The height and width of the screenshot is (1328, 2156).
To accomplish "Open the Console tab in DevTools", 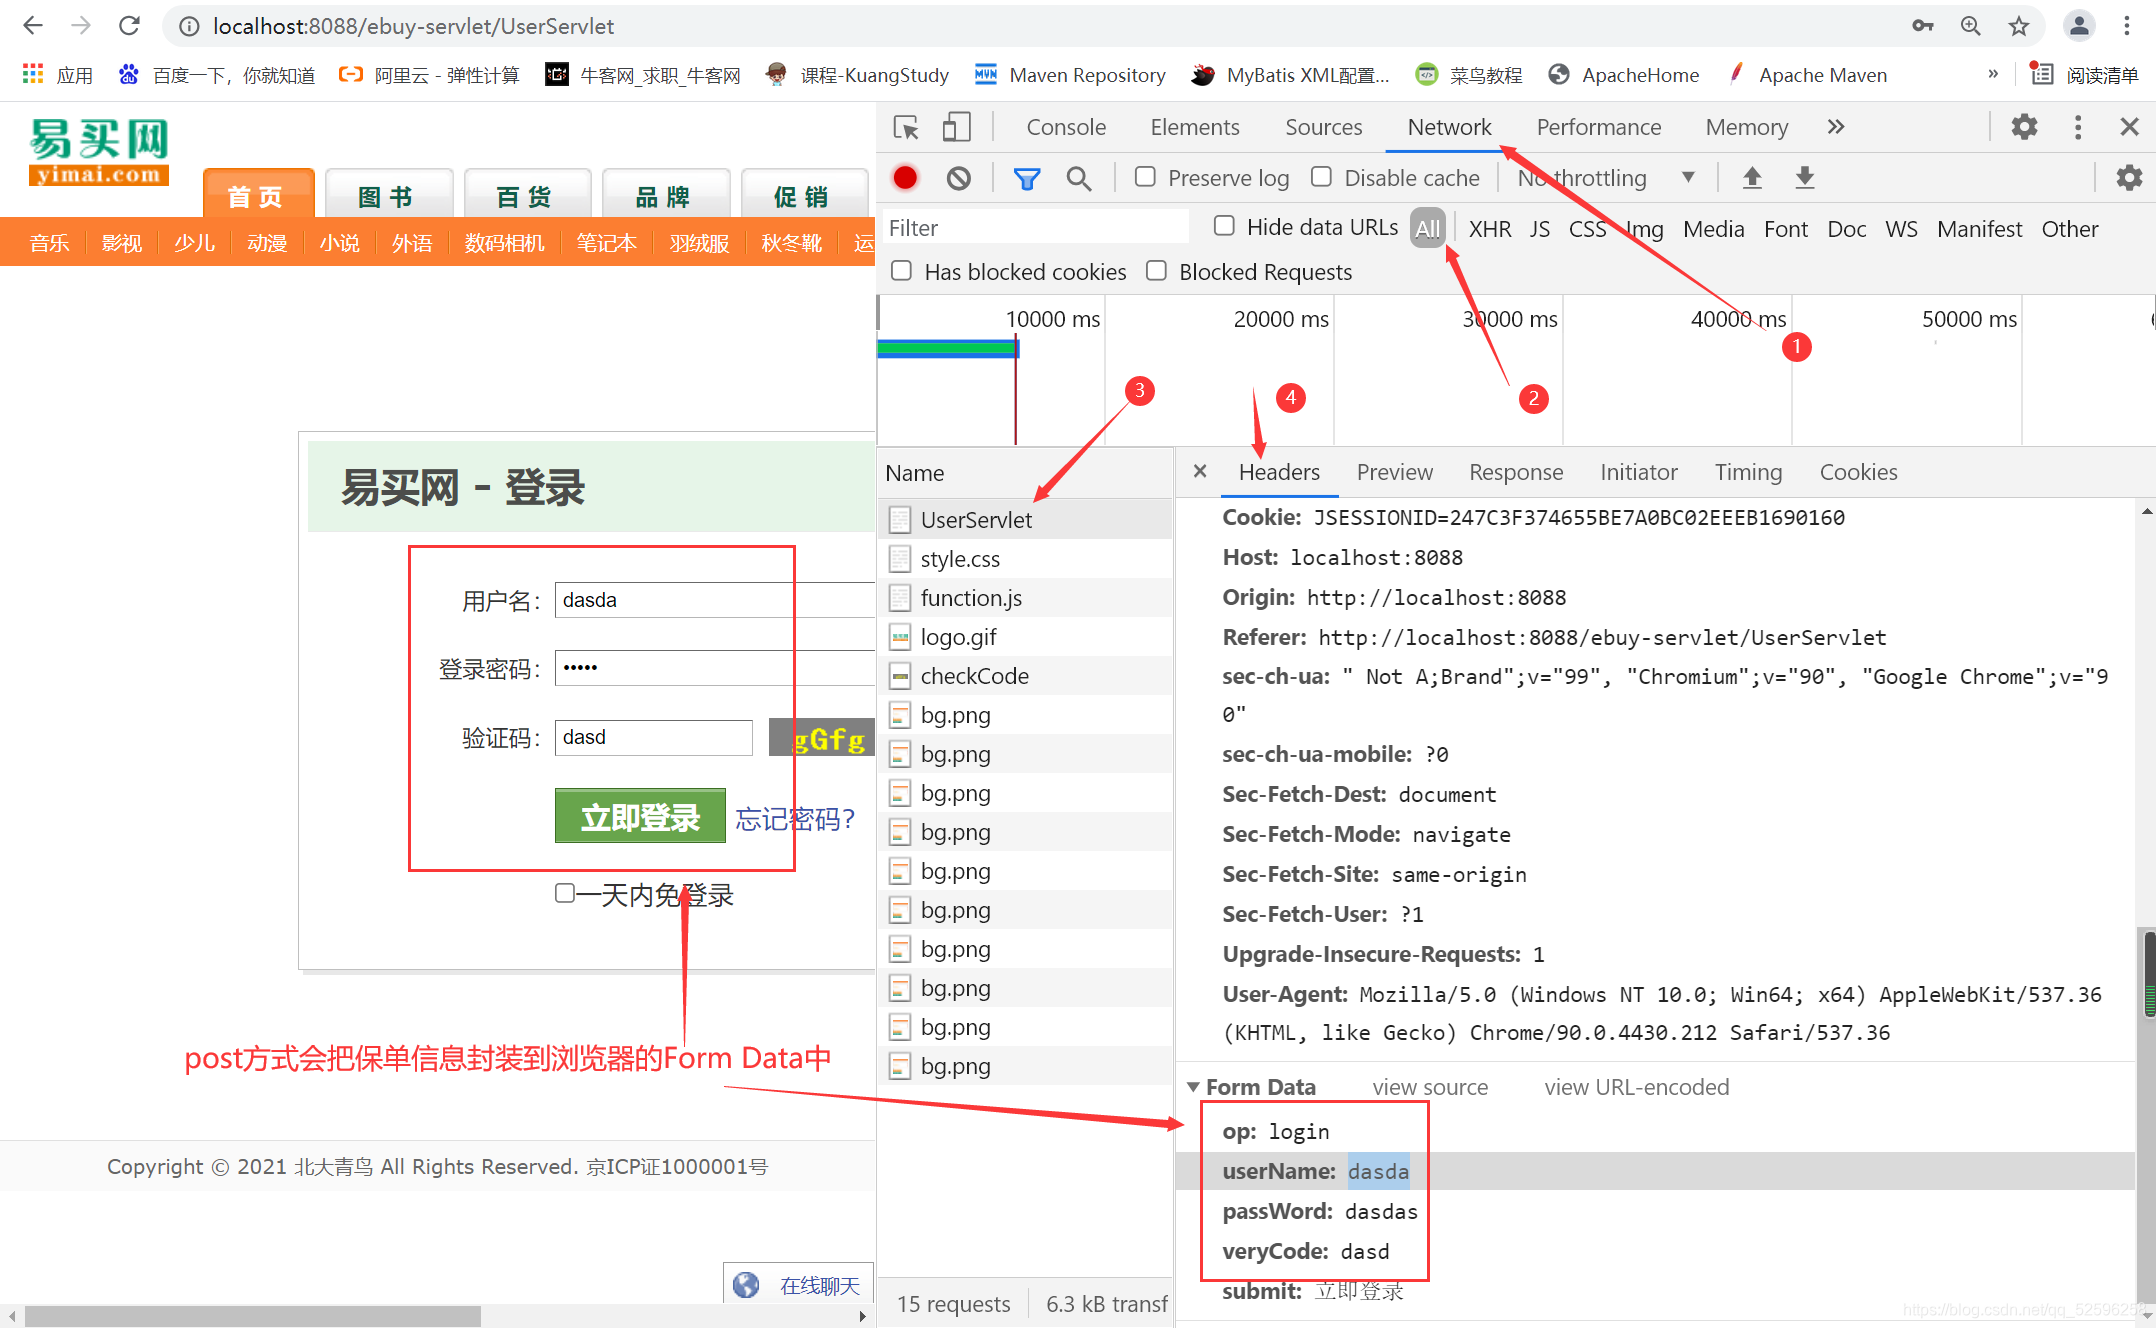I will [x=1066, y=127].
